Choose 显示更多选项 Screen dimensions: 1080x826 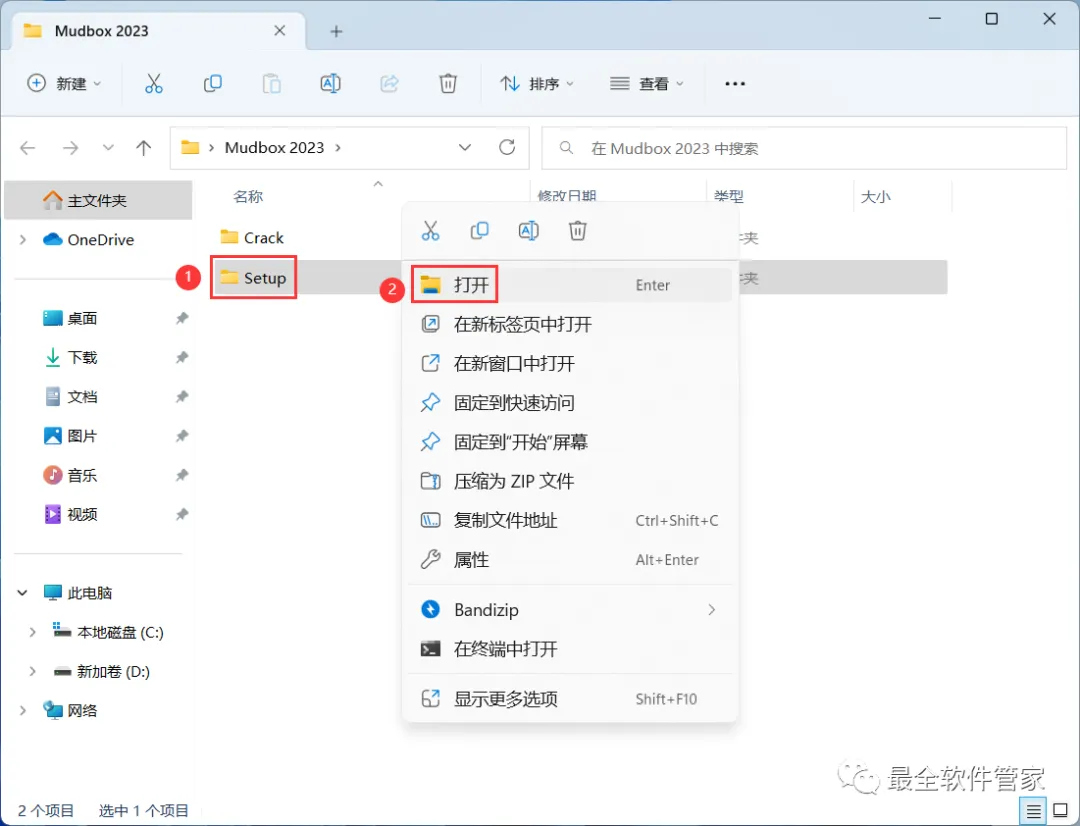[x=570, y=699]
